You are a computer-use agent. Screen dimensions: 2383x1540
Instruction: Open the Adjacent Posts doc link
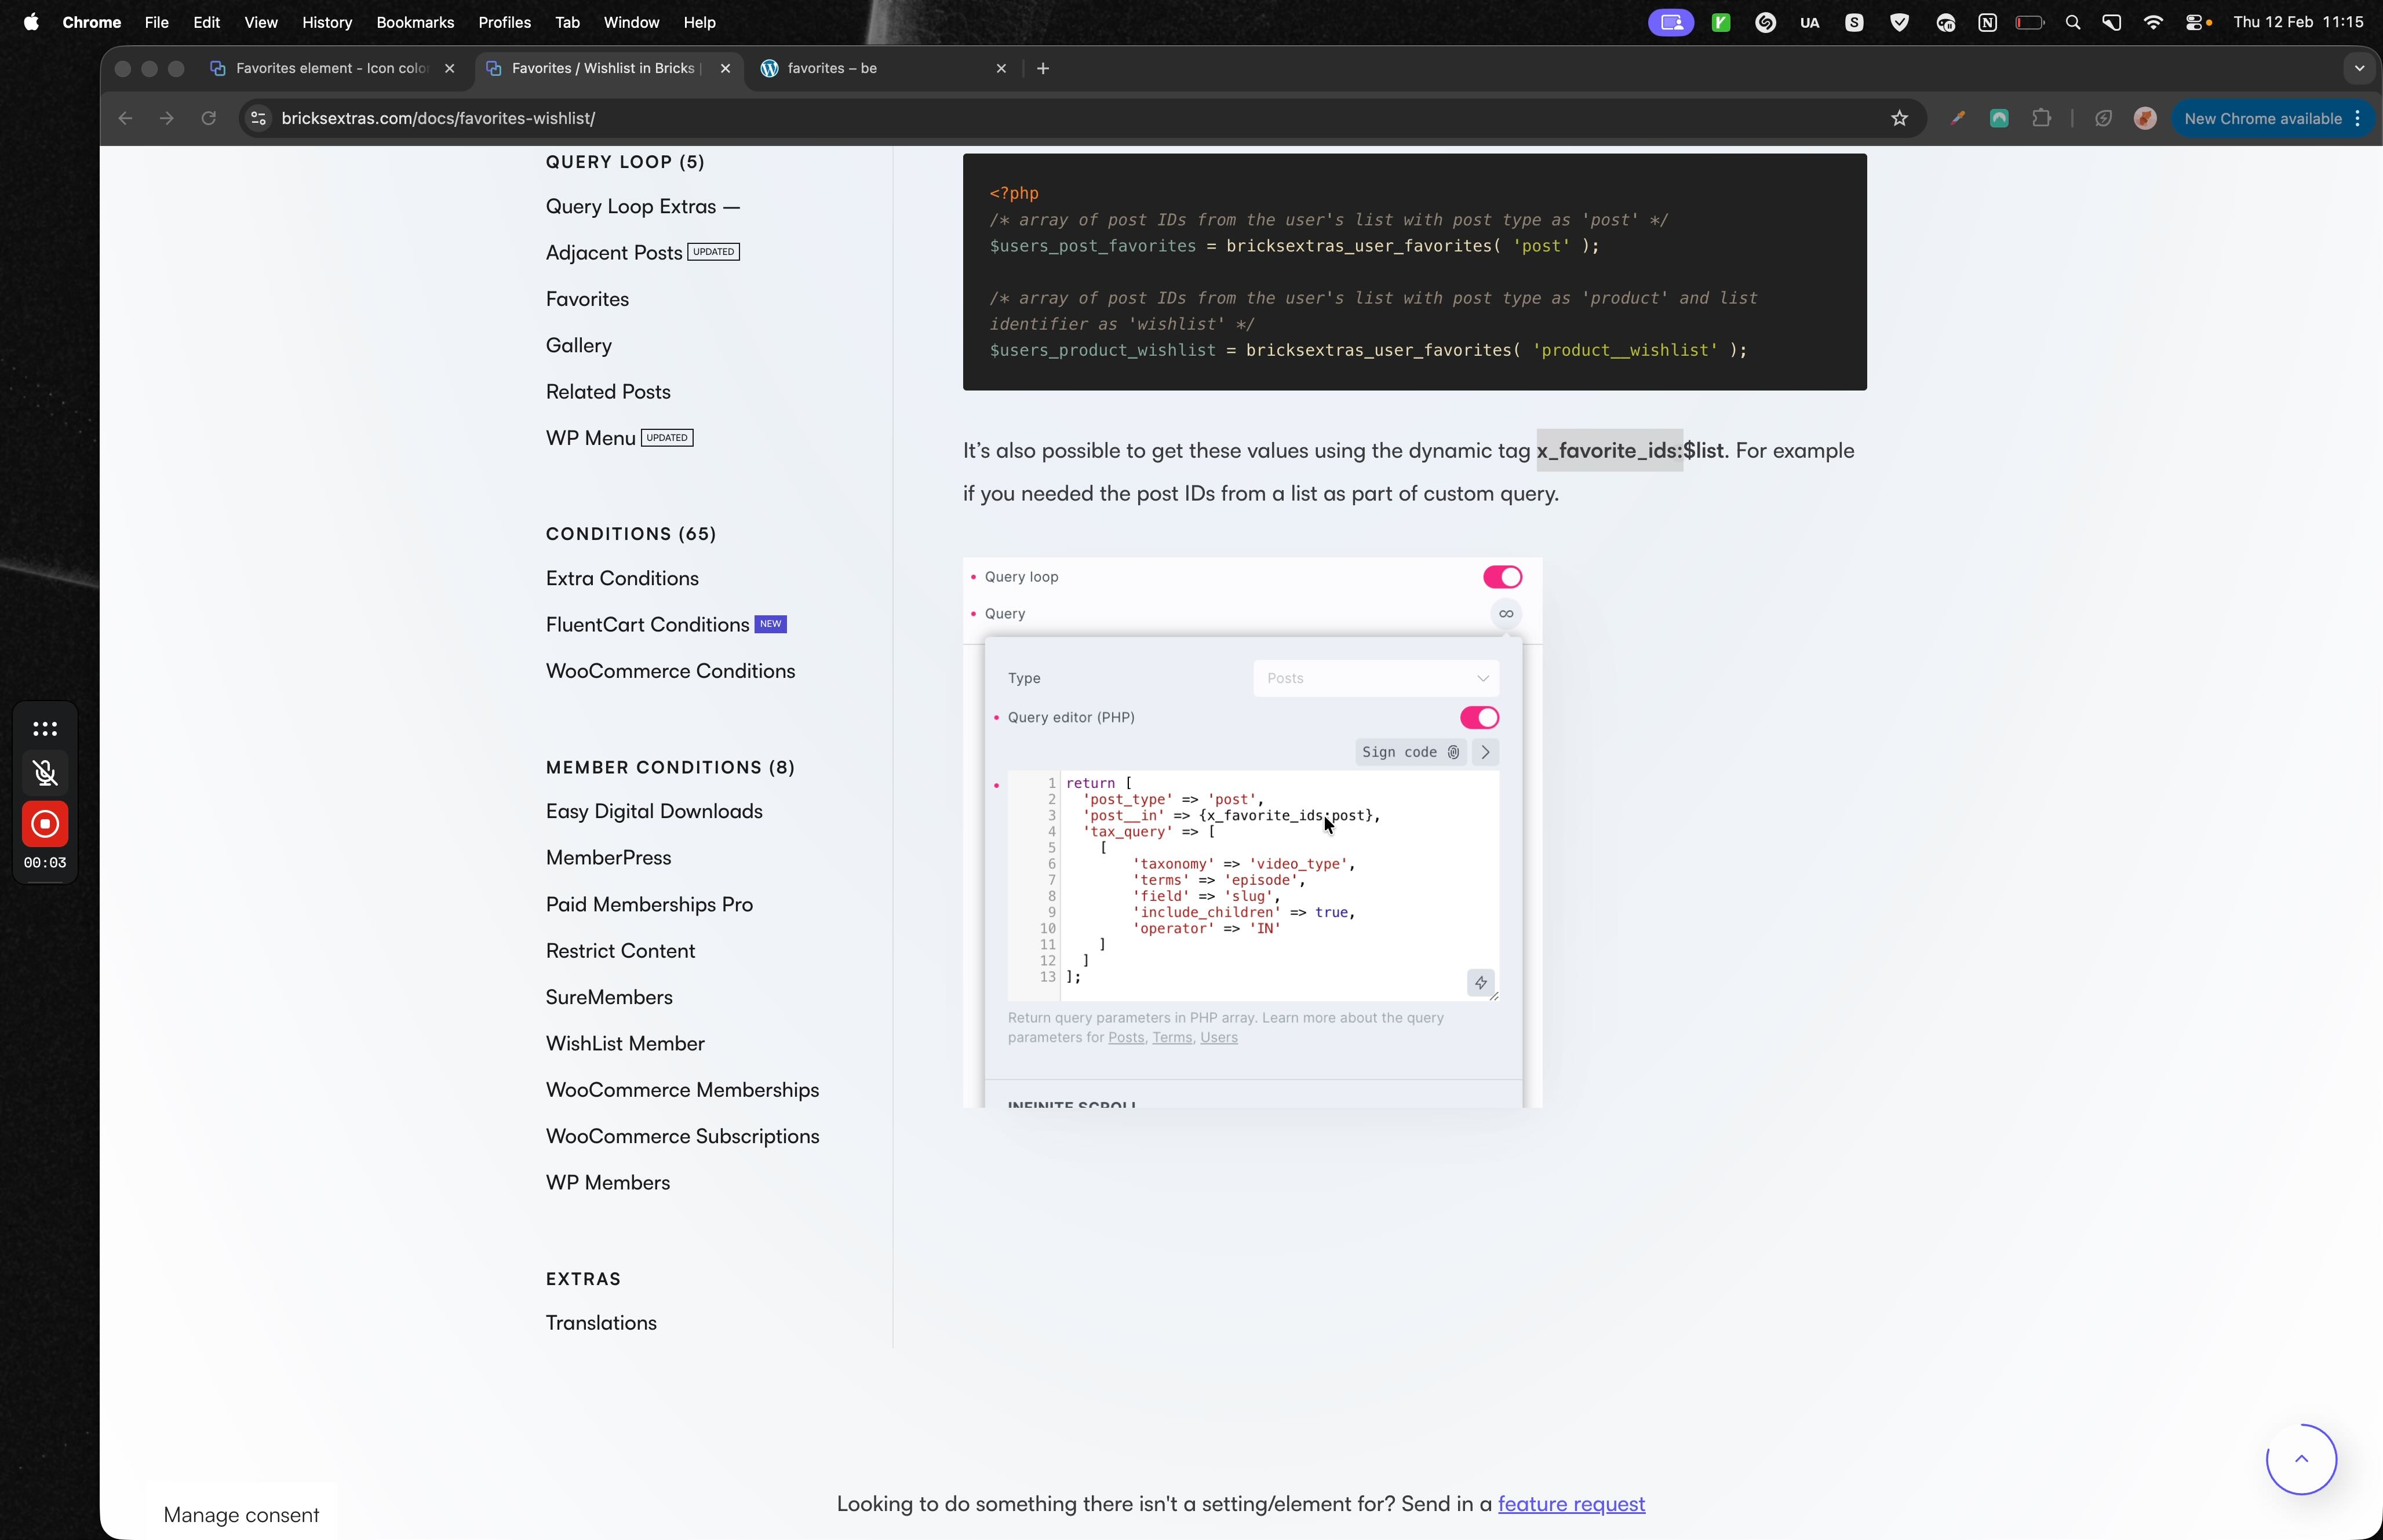(x=614, y=253)
